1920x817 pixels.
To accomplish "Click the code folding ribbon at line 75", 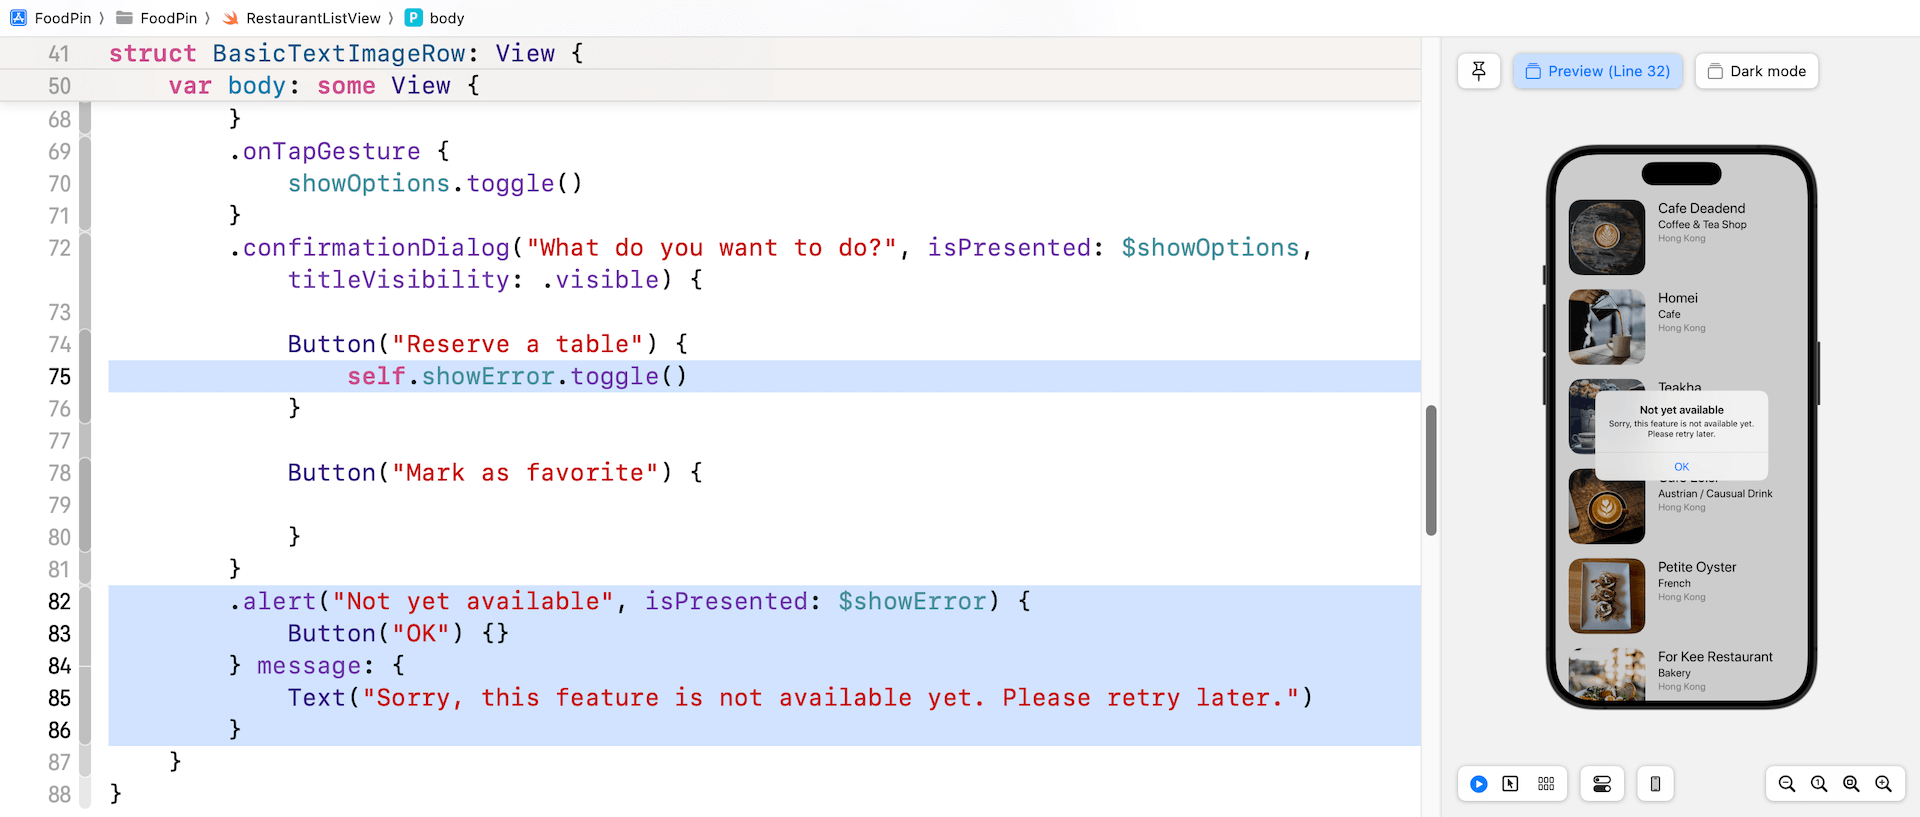I will pos(85,377).
